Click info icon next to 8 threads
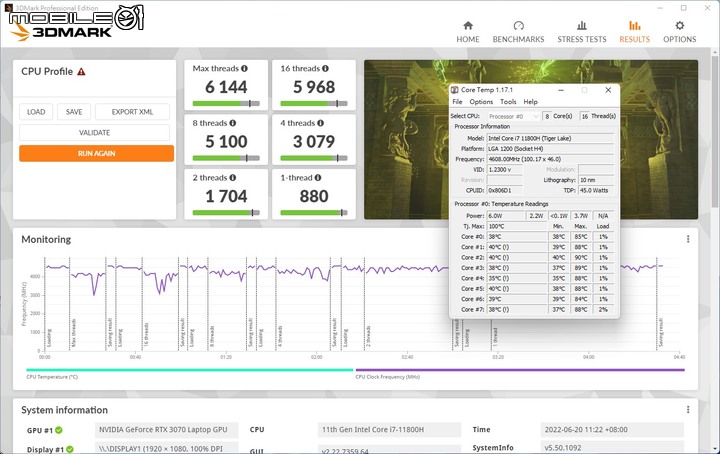This screenshot has height=454, width=720. 233,123
